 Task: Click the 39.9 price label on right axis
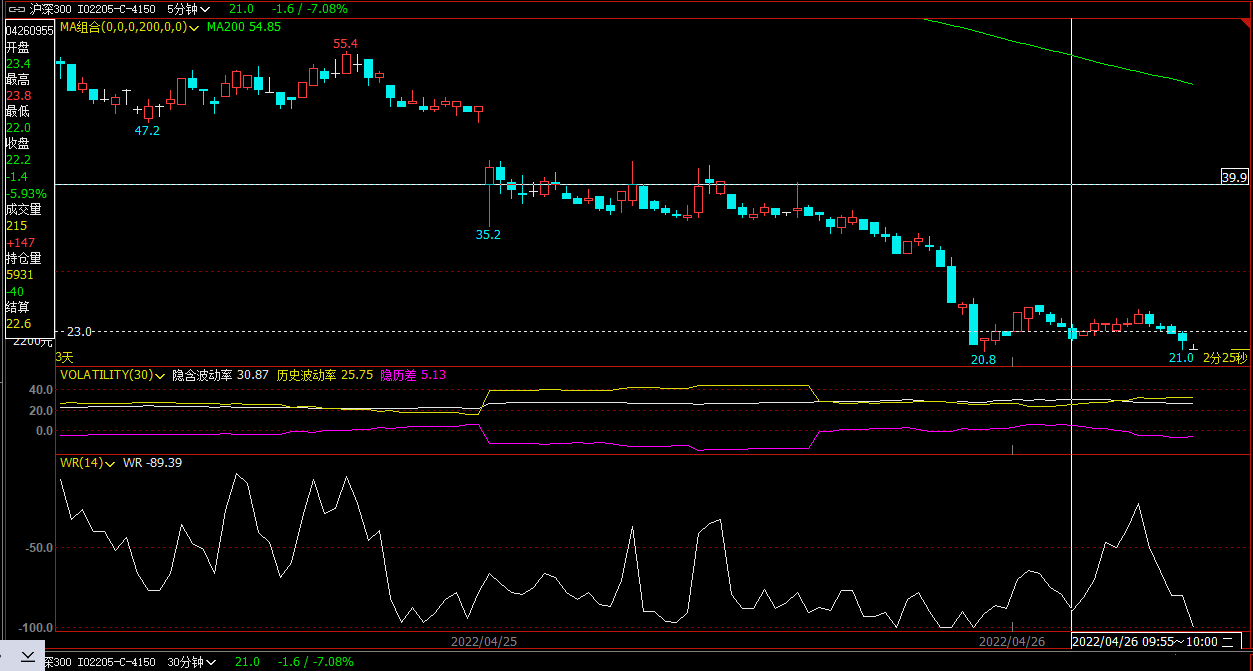pos(1235,177)
